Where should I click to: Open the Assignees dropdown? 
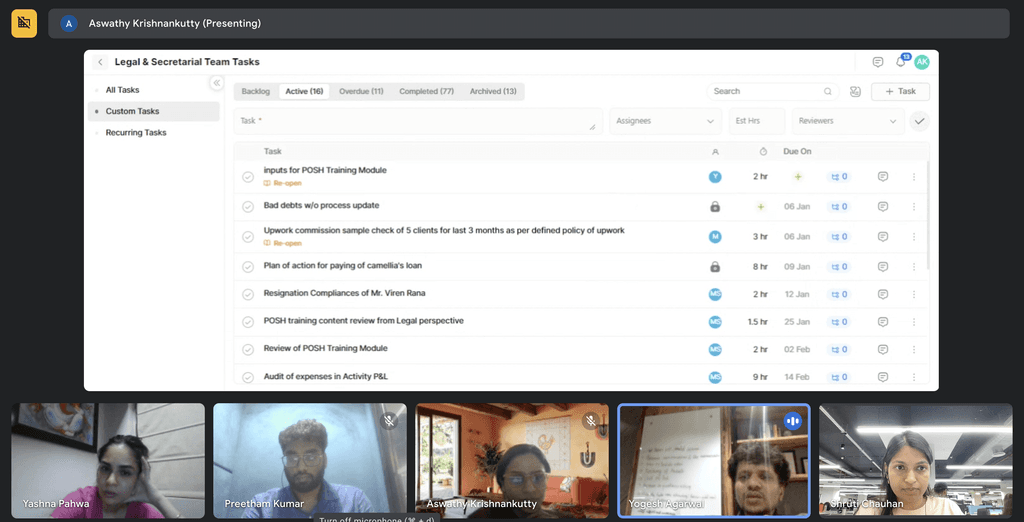665,121
